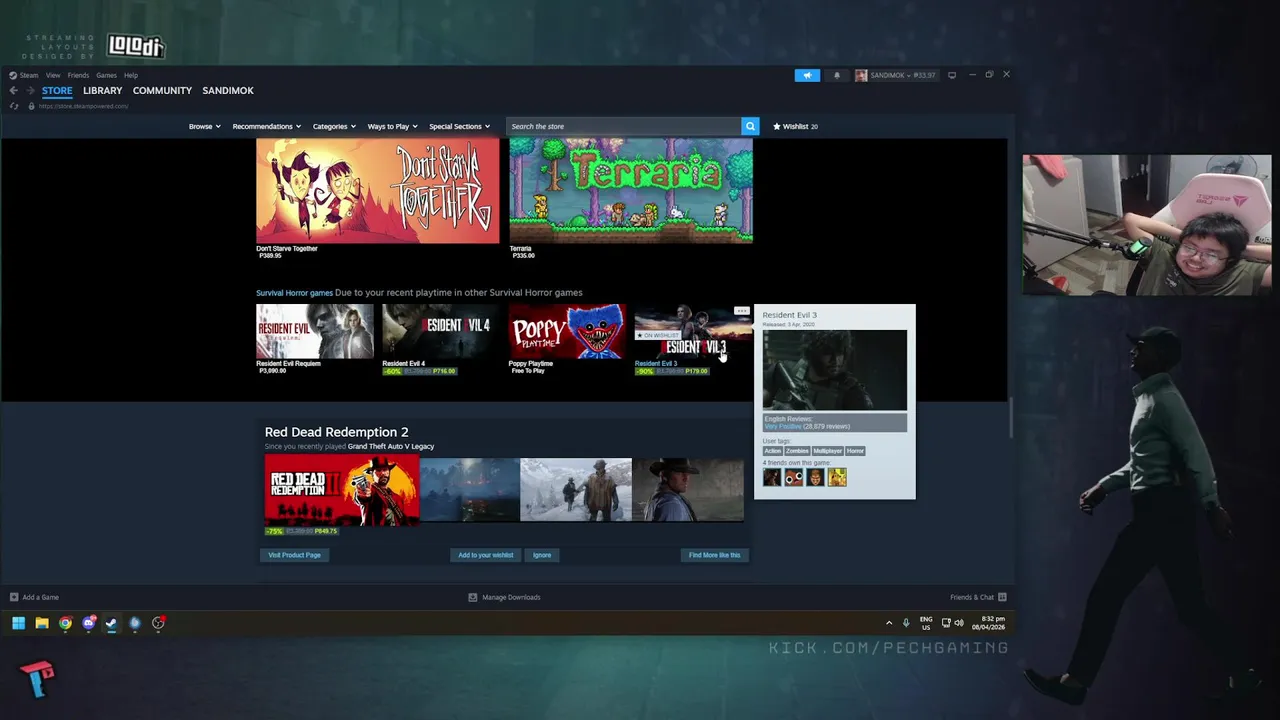
Task: Open the Windows Start menu
Action: point(18,623)
